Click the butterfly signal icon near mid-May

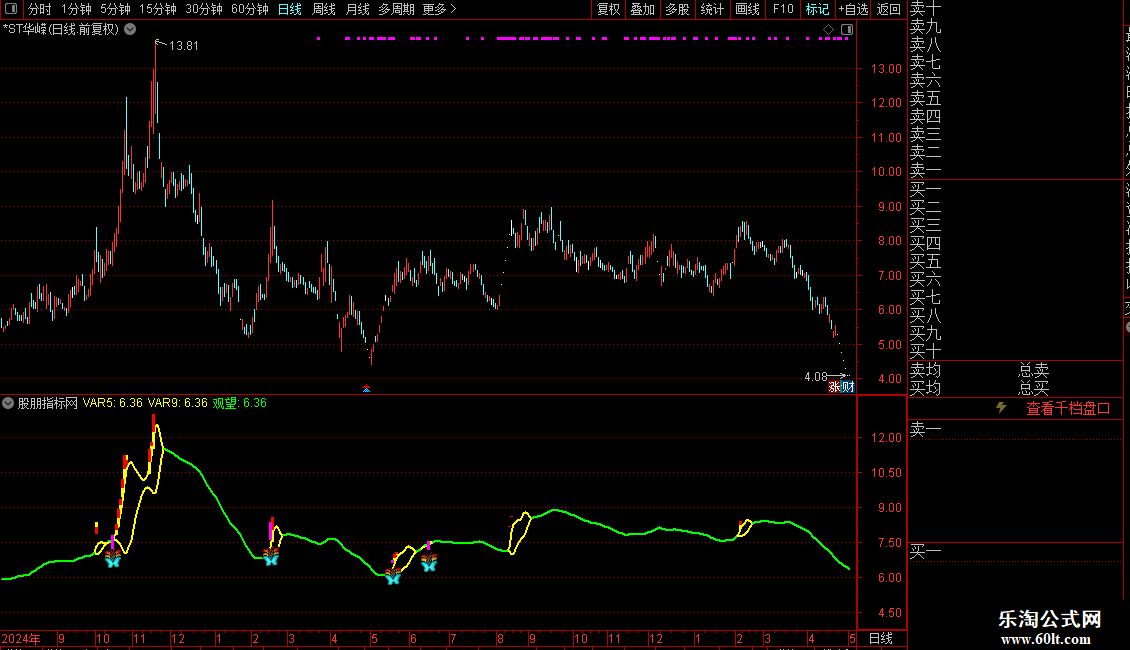pos(393,576)
